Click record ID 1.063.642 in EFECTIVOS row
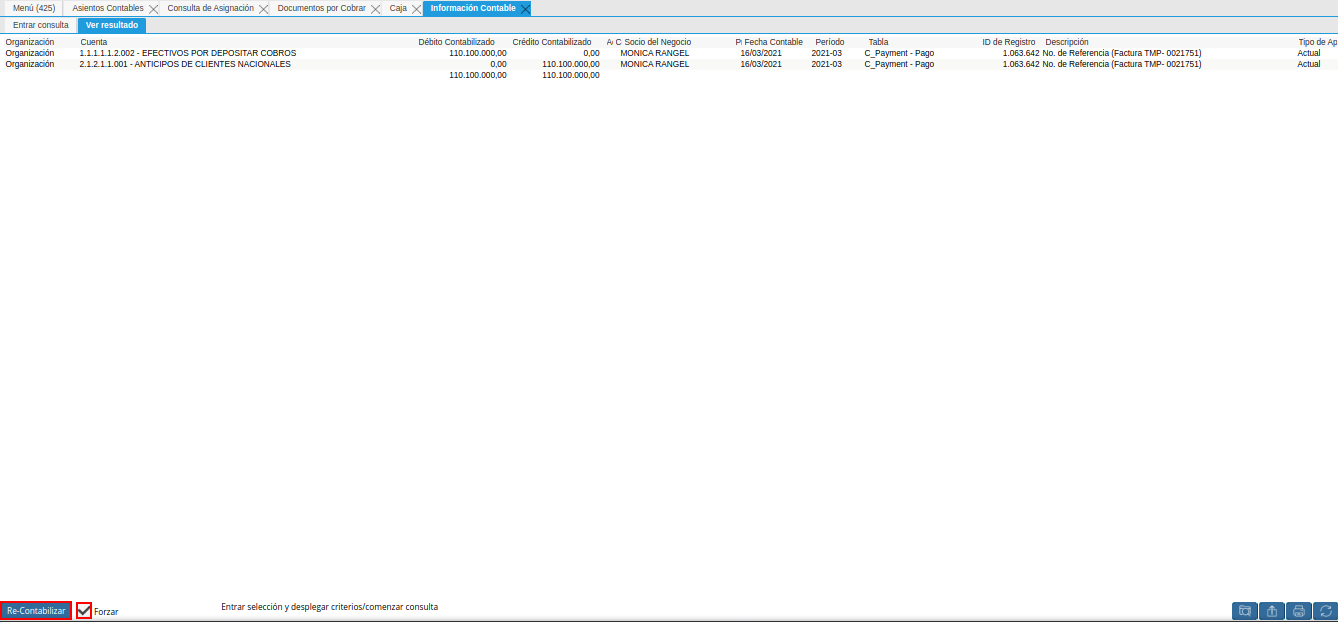The width and height of the screenshot is (1338, 622). (x=1021, y=53)
